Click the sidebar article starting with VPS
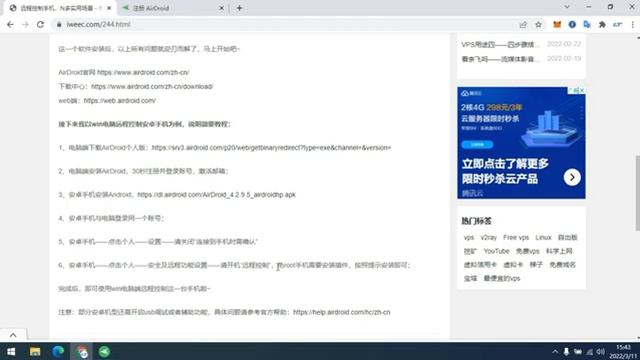Image resolution: width=640 pixels, height=360 pixels. click(500, 44)
